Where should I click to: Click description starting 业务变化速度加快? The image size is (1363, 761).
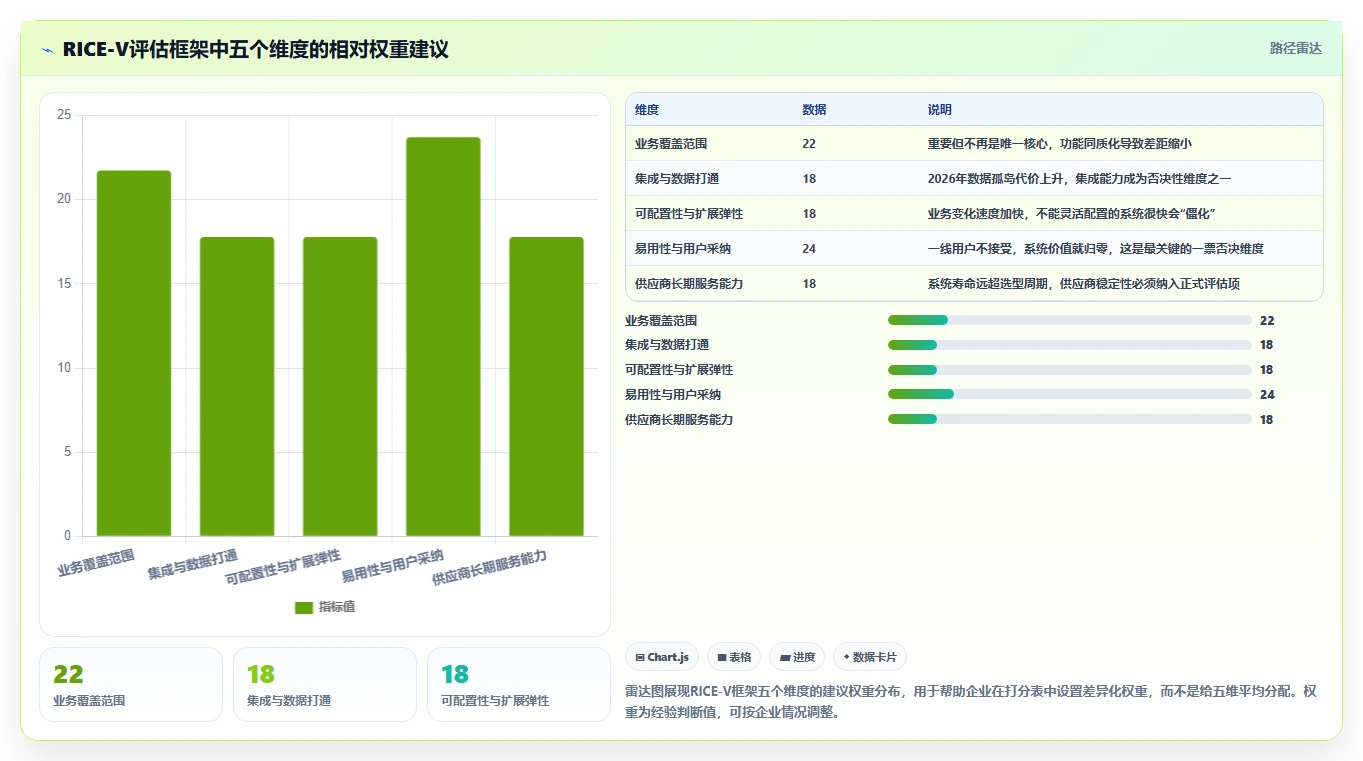(x=1071, y=214)
